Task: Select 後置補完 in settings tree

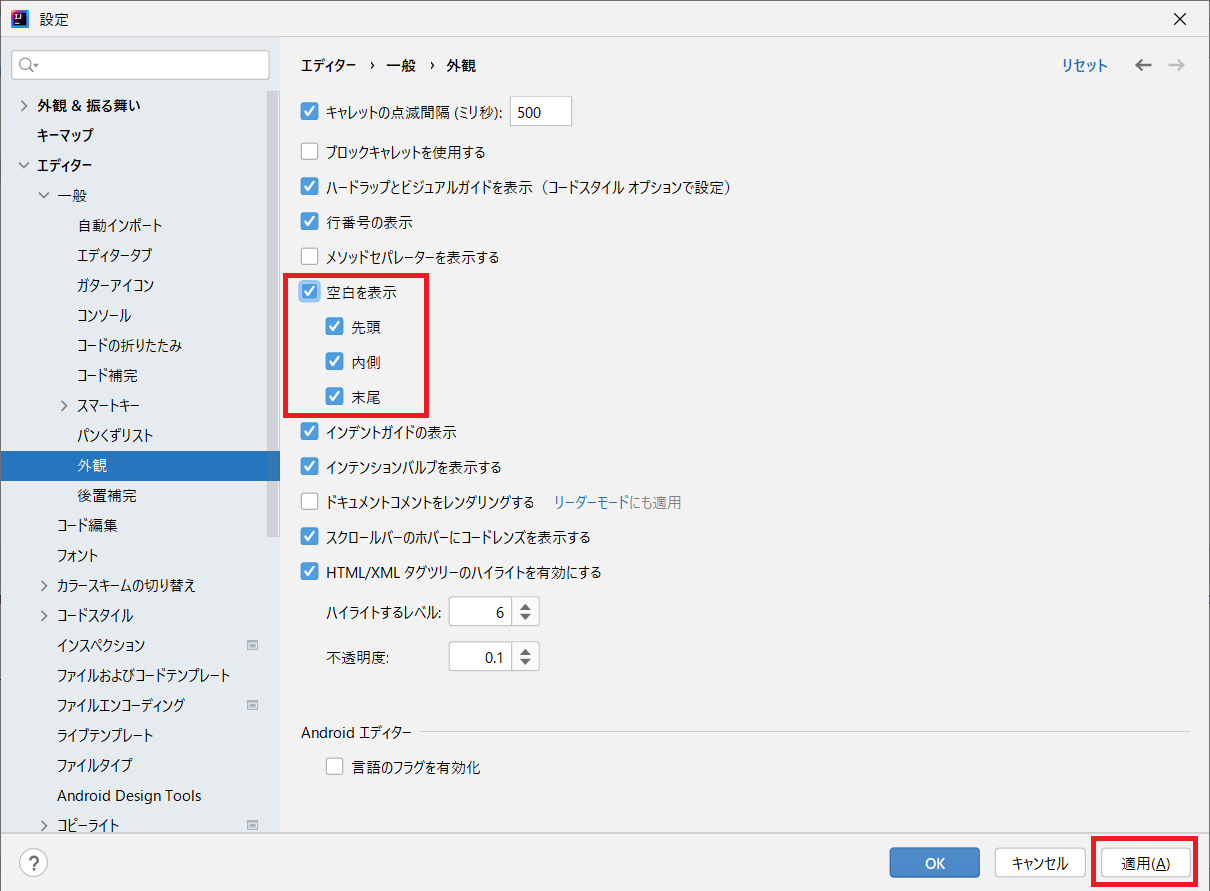Action: click(107, 495)
